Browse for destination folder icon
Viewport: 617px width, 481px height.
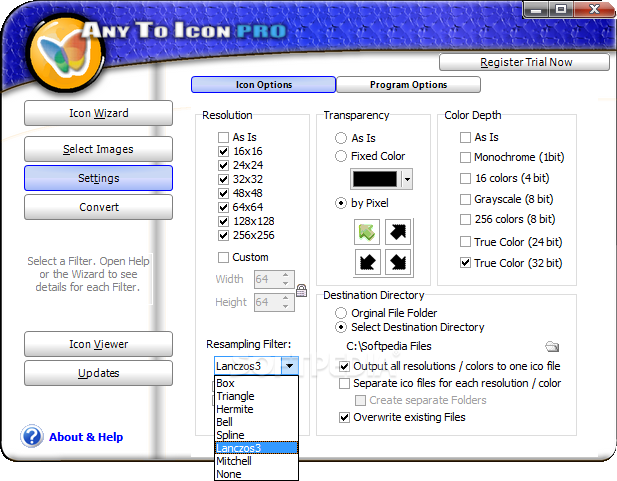(x=552, y=346)
